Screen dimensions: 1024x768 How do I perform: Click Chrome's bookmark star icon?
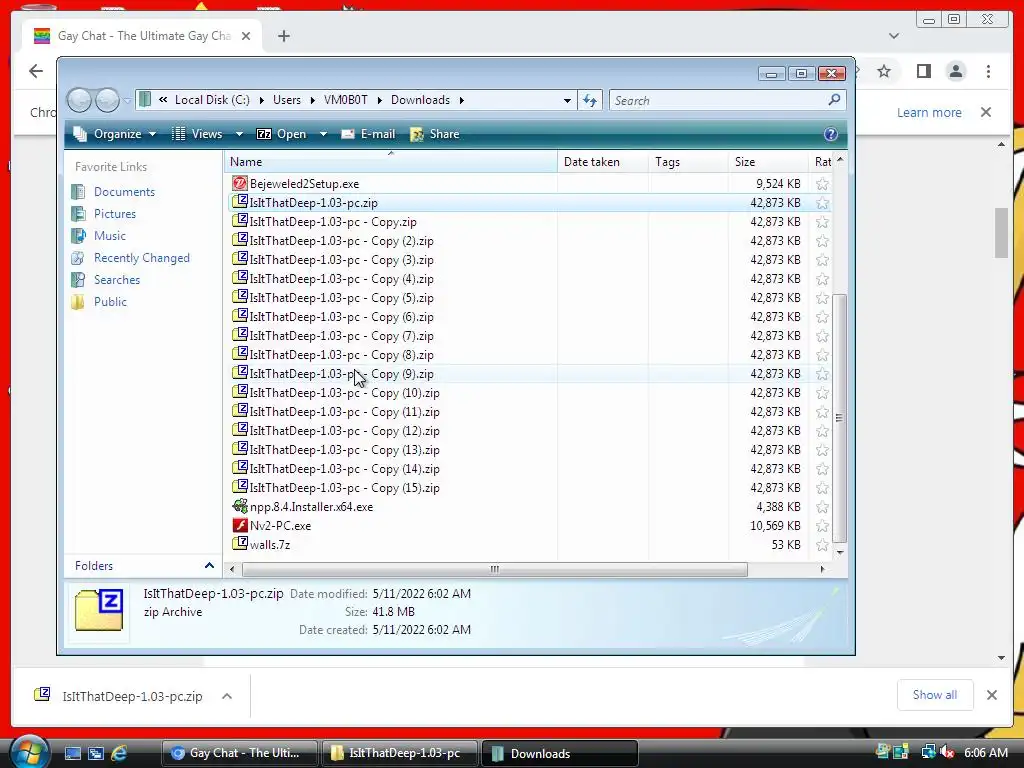pyautogui.click(x=884, y=71)
